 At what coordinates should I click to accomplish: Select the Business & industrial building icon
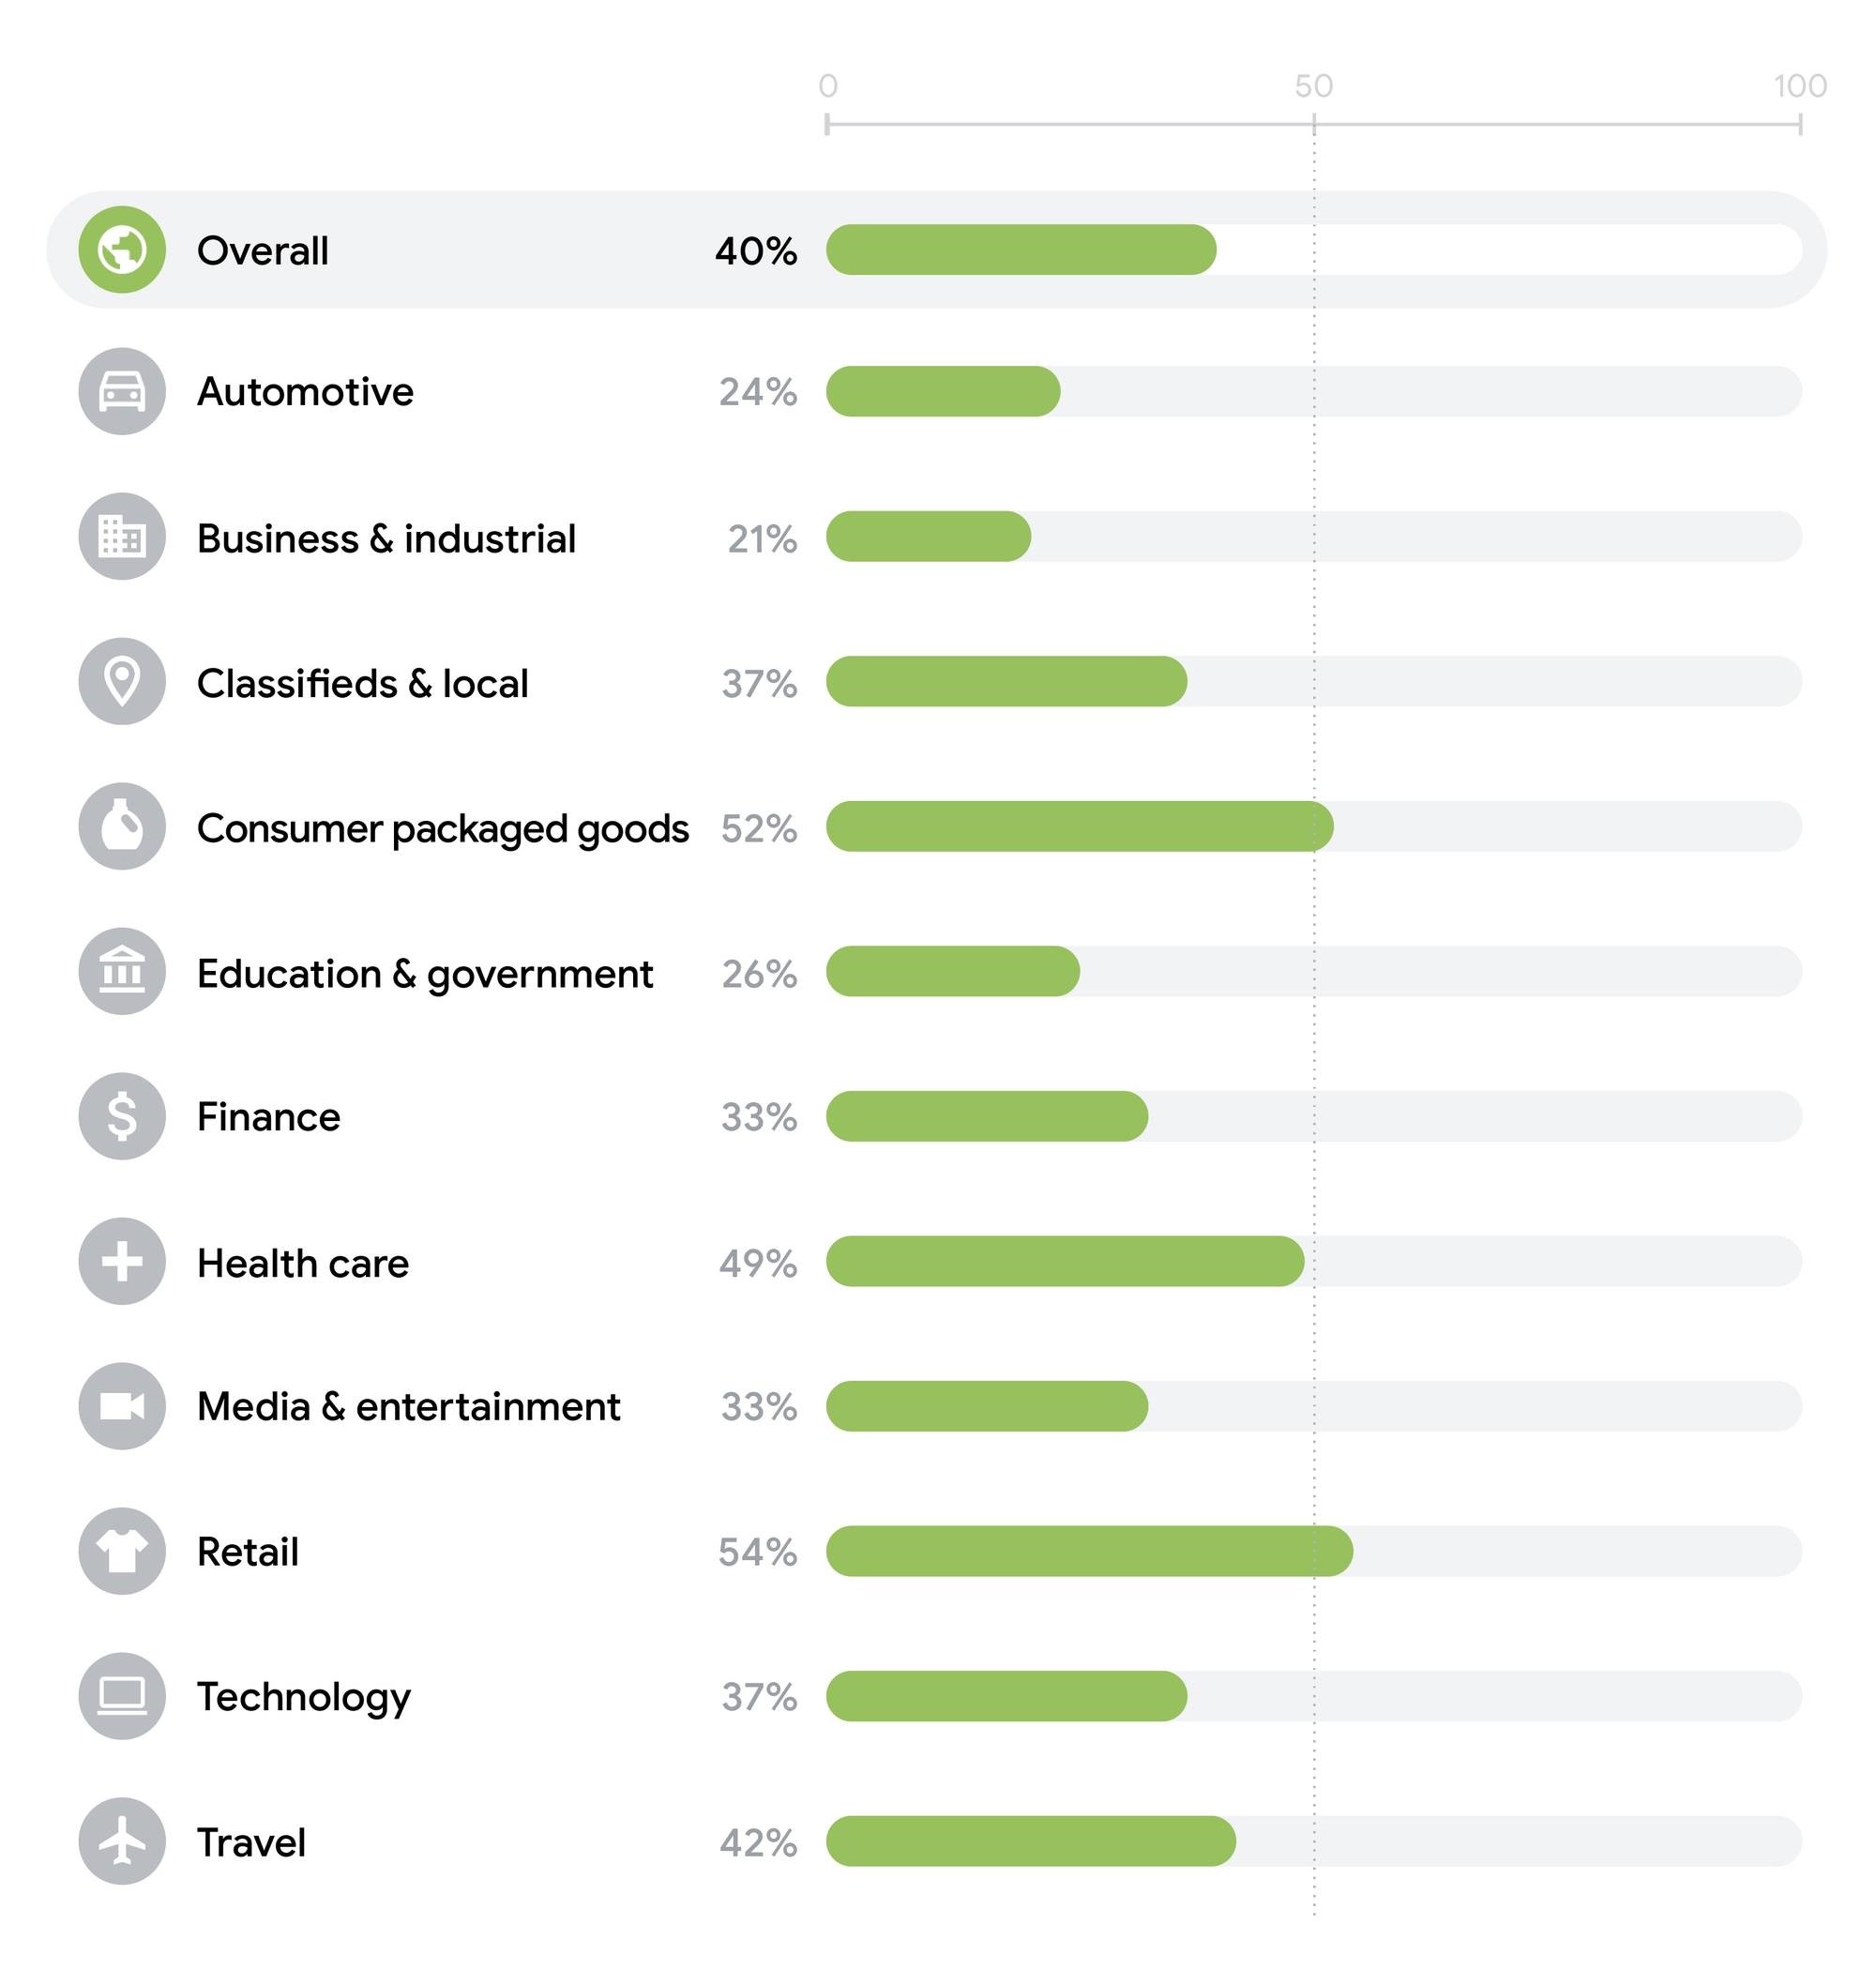click(122, 537)
